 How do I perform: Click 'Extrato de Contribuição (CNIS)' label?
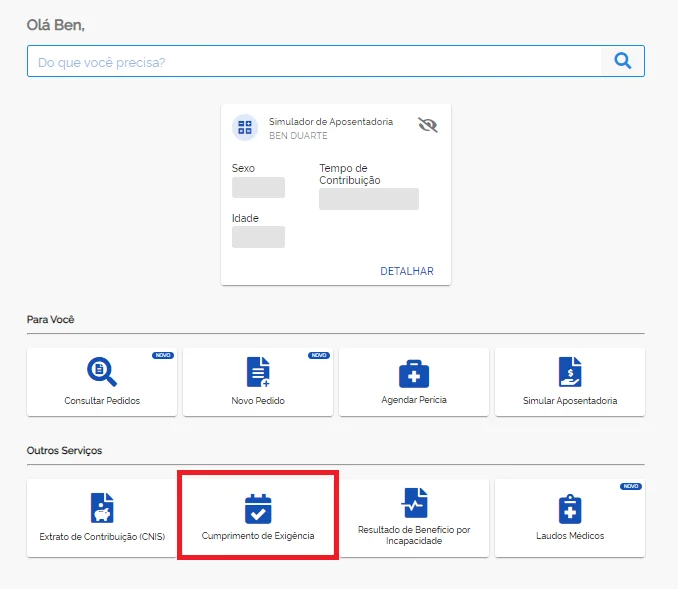pyautogui.click(x=102, y=537)
